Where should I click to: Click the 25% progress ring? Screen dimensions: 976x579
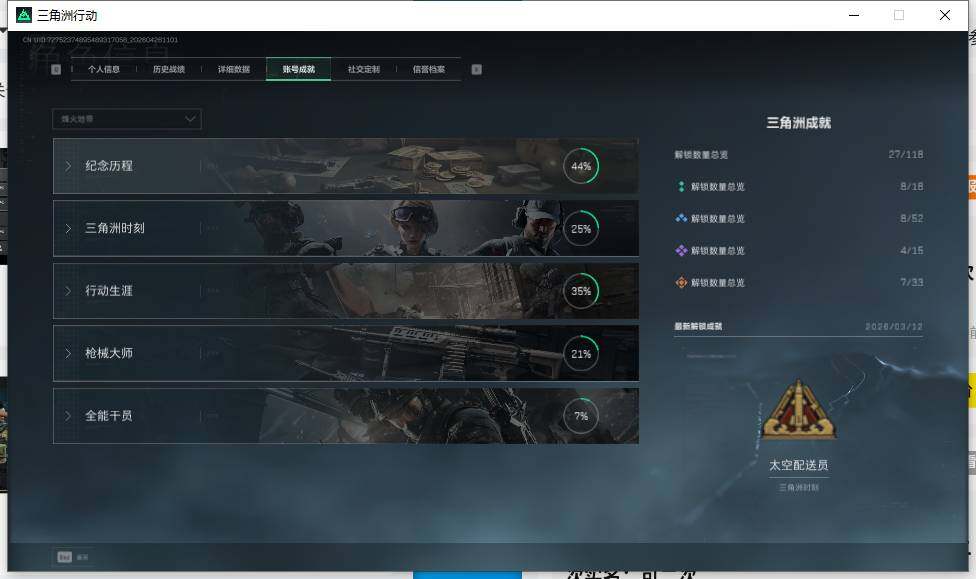581,228
